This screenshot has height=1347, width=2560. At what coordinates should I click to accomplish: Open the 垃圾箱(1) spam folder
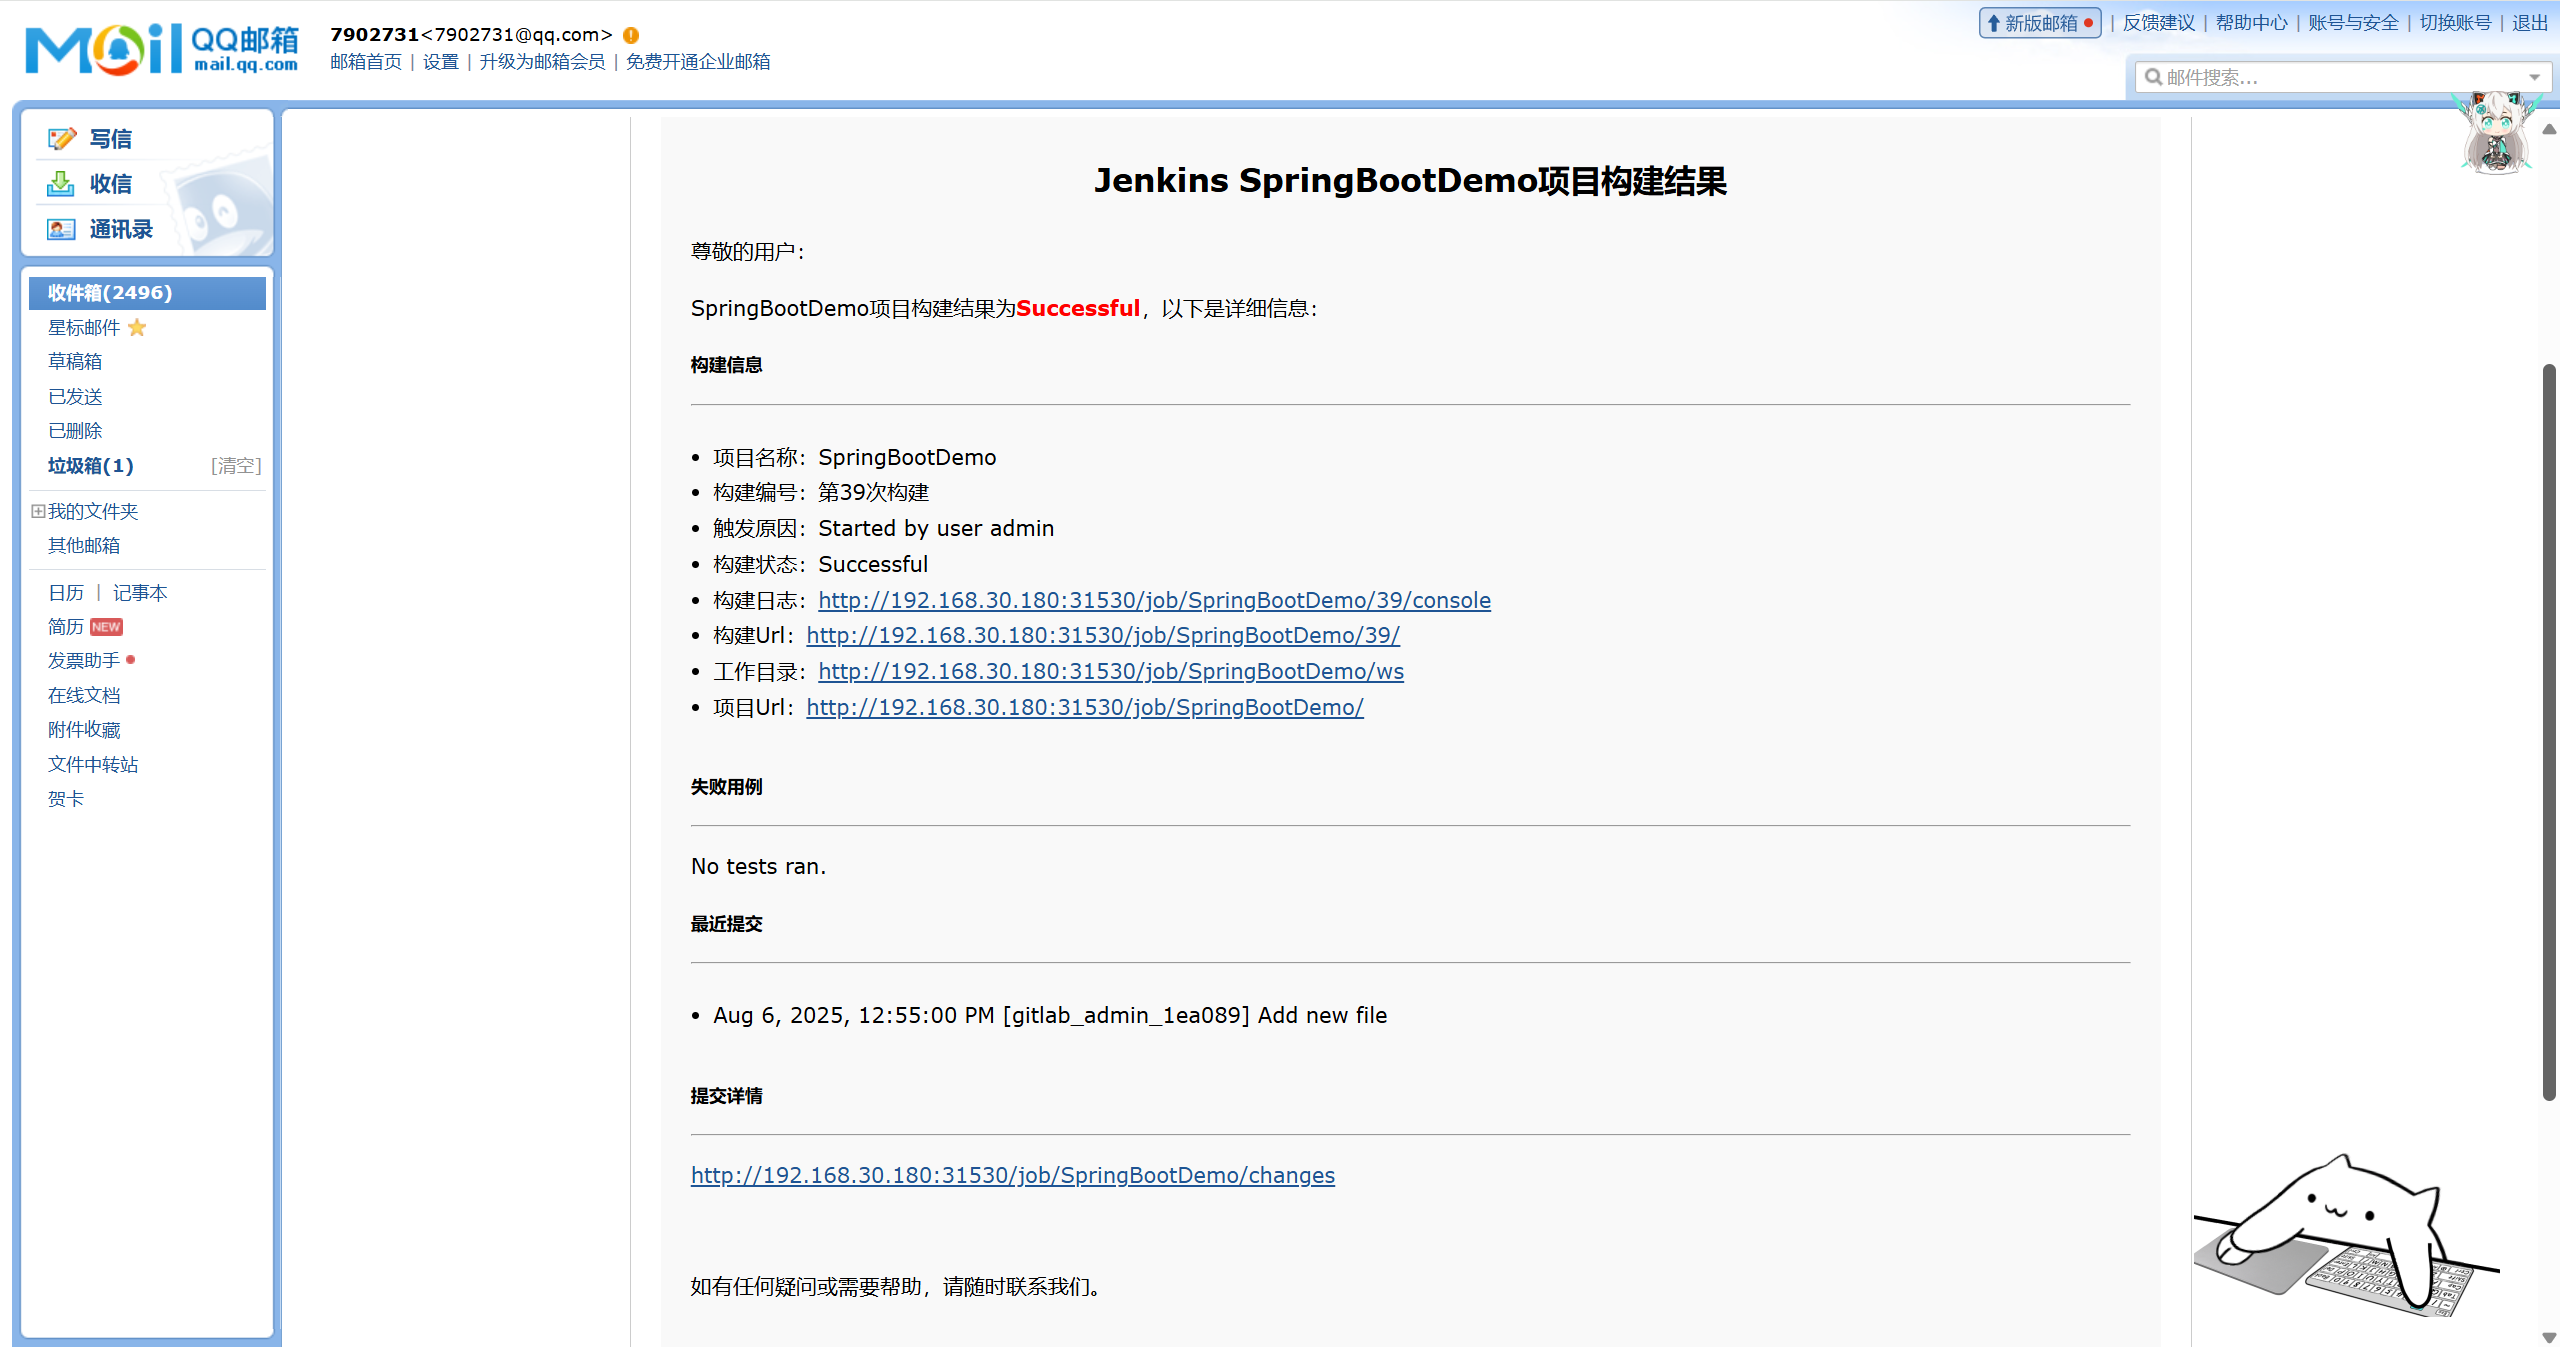(x=91, y=465)
